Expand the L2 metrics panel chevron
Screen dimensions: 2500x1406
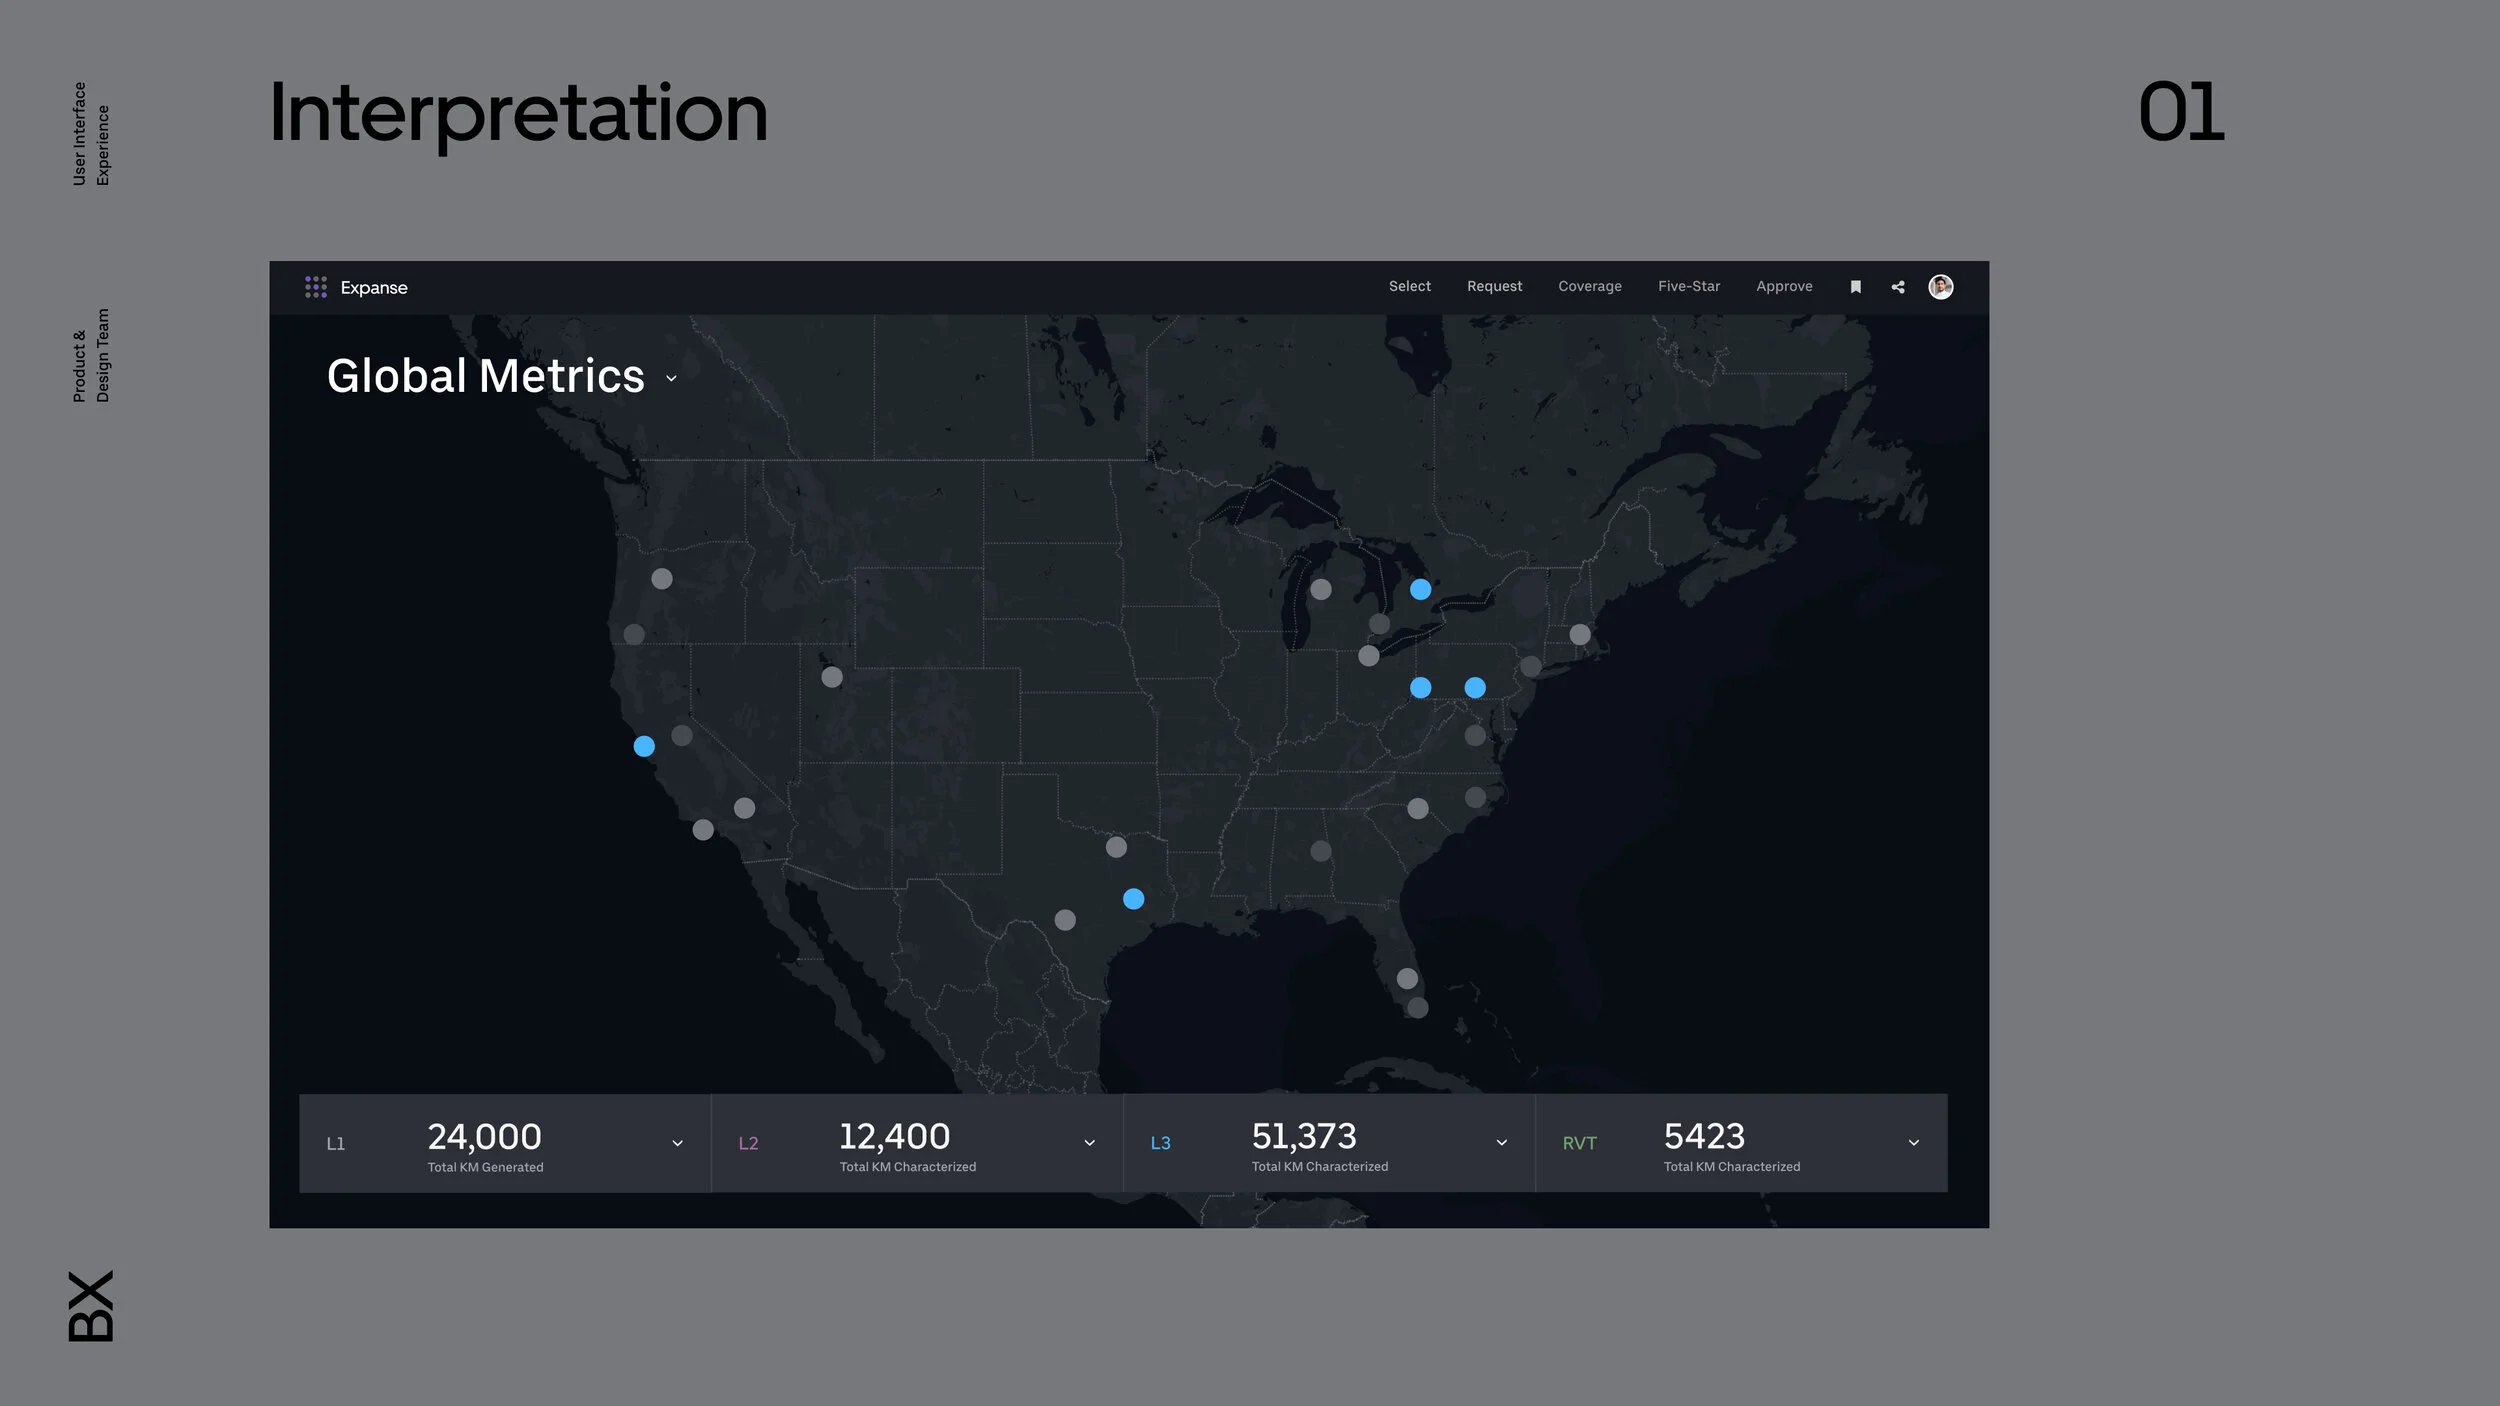(1089, 1143)
